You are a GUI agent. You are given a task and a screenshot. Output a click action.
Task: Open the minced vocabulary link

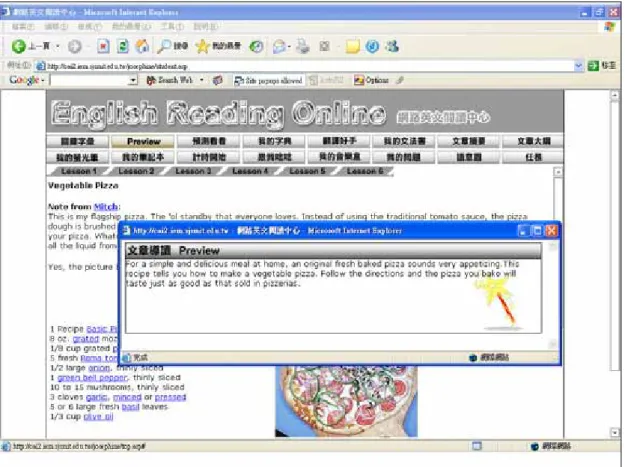[x=127, y=397]
